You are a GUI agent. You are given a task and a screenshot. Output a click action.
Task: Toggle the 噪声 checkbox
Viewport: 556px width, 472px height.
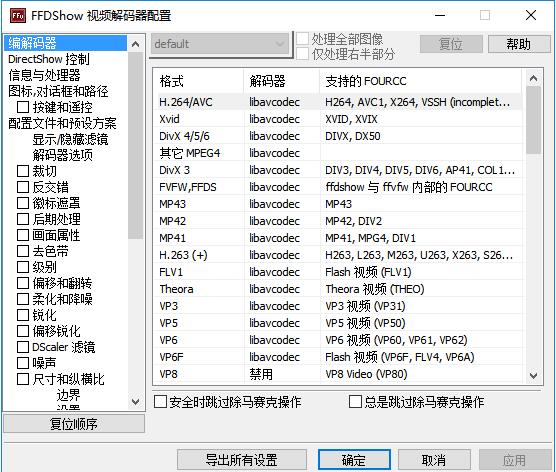pyautogui.click(x=23, y=363)
